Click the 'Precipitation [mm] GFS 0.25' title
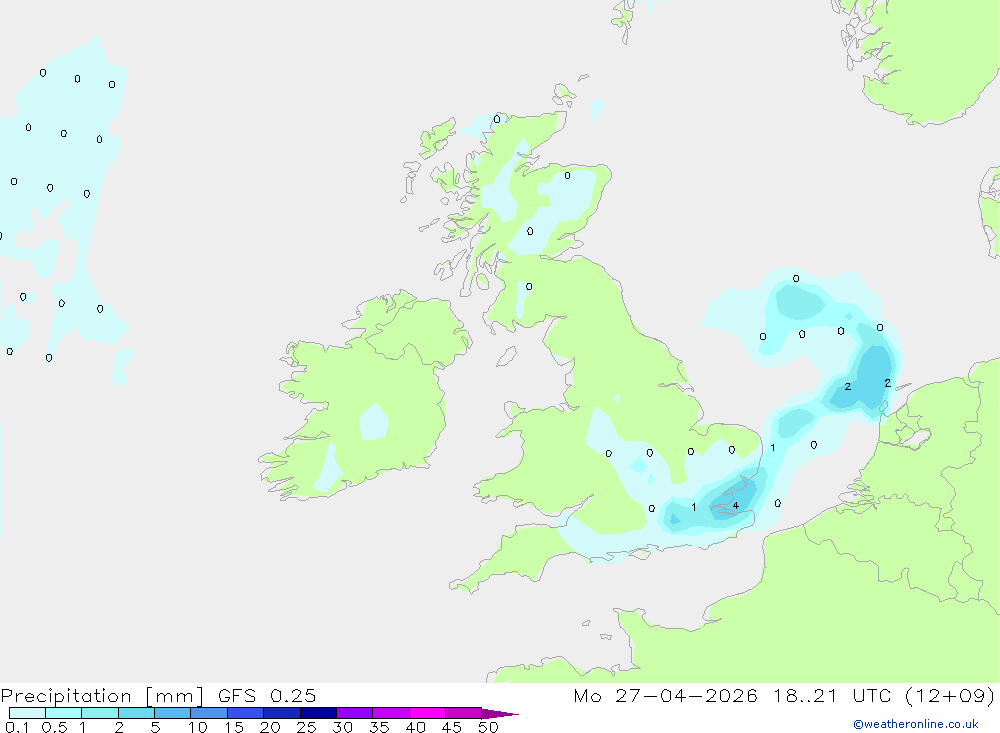1000x733 pixels. click(158, 695)
